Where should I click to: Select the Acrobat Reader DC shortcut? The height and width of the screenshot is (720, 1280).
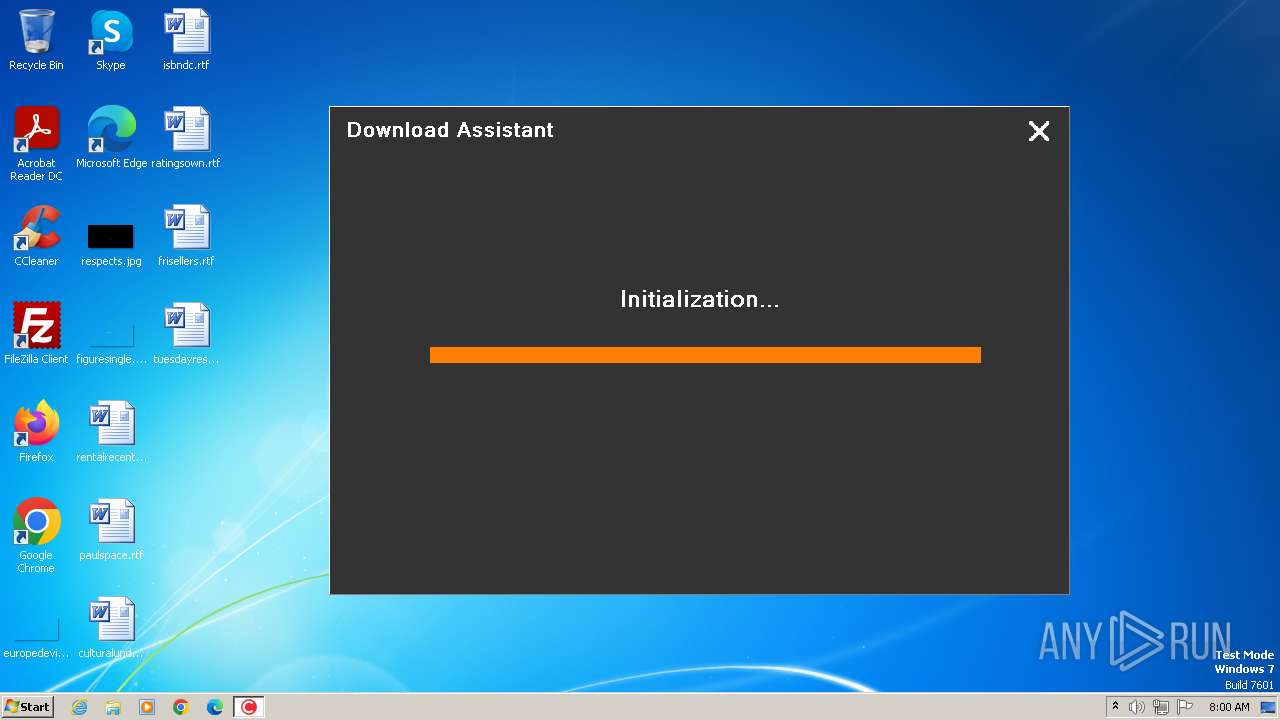tap(36, 144)
